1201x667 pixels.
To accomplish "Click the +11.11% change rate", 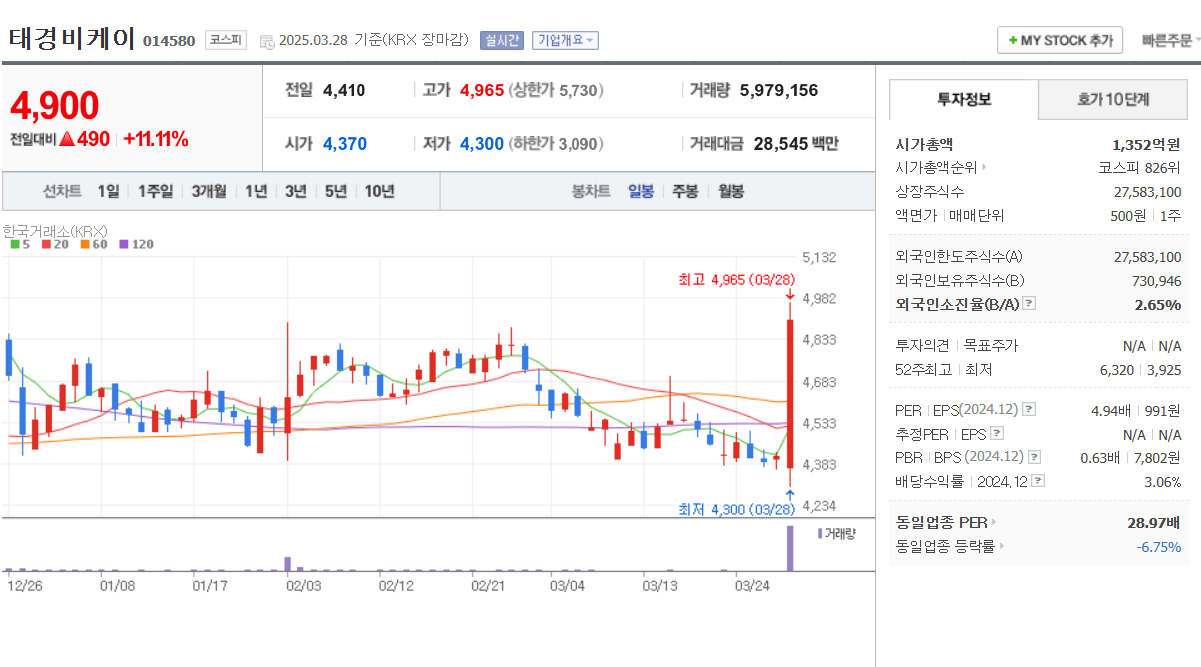I will (x=156, y=139).
